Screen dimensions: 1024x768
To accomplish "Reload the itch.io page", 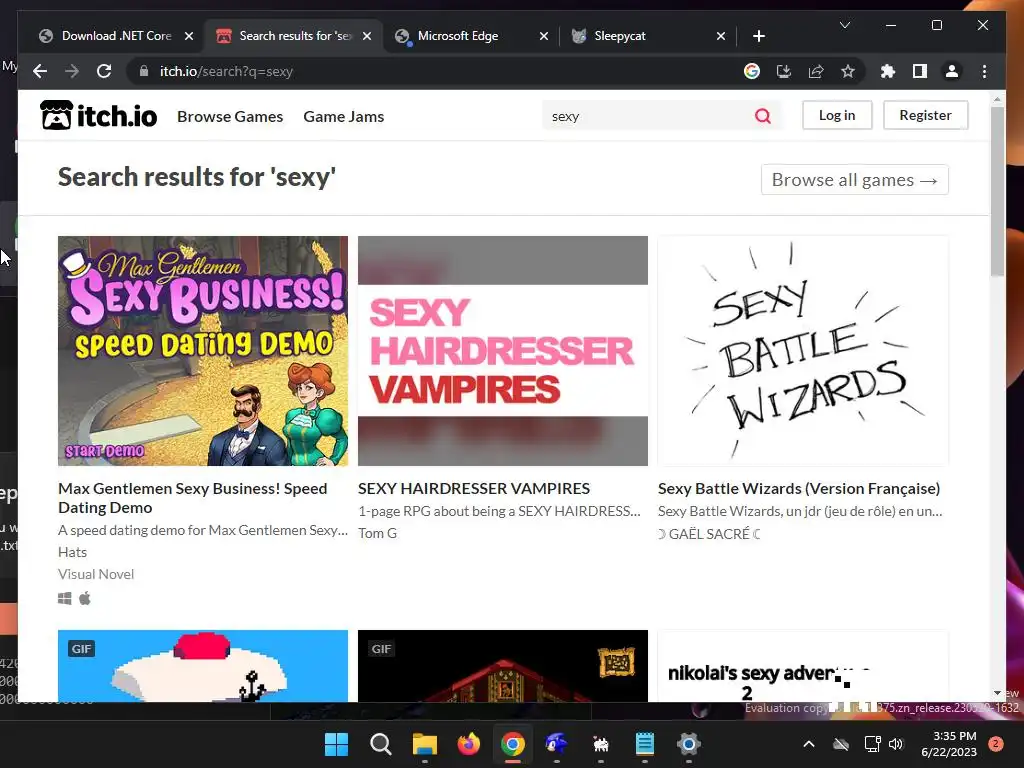I will 104,71.
